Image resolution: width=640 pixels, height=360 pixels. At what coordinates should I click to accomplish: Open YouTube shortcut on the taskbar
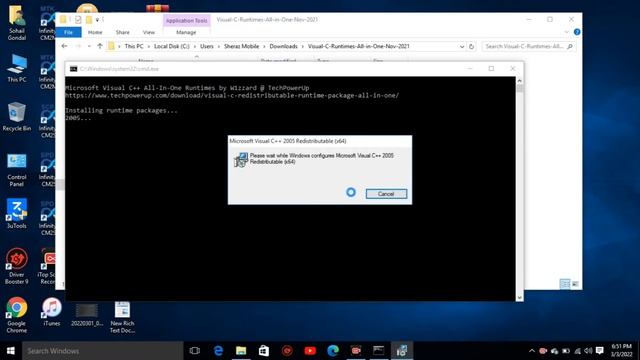click(310, 351)
